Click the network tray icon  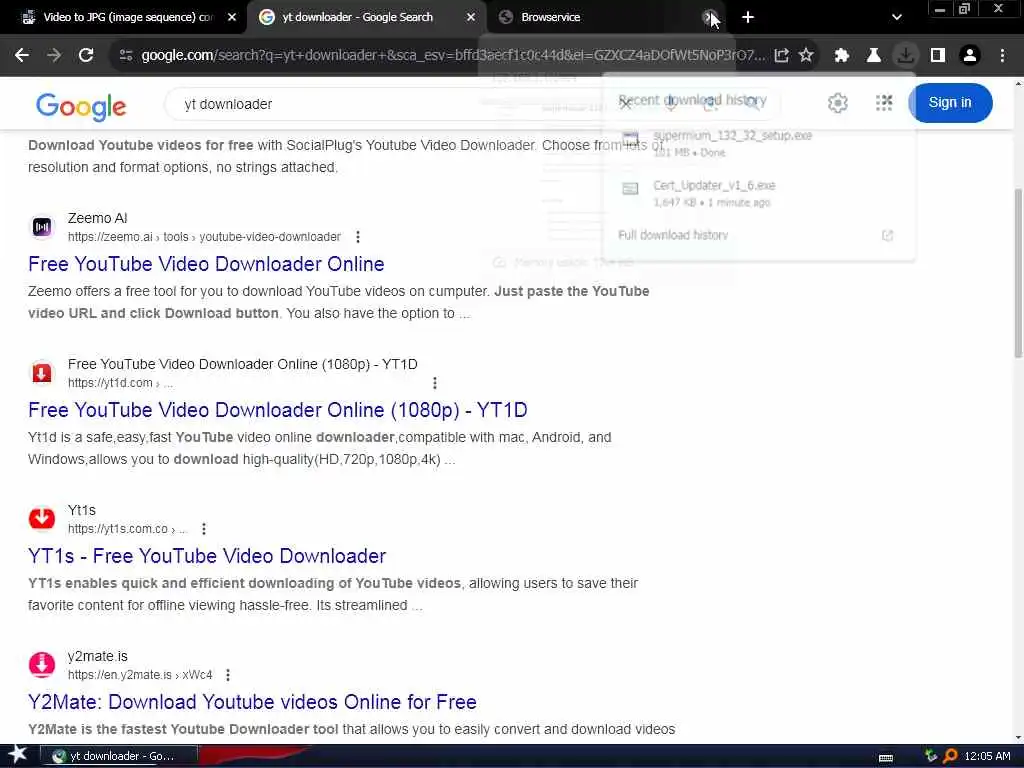coord(931,756)
